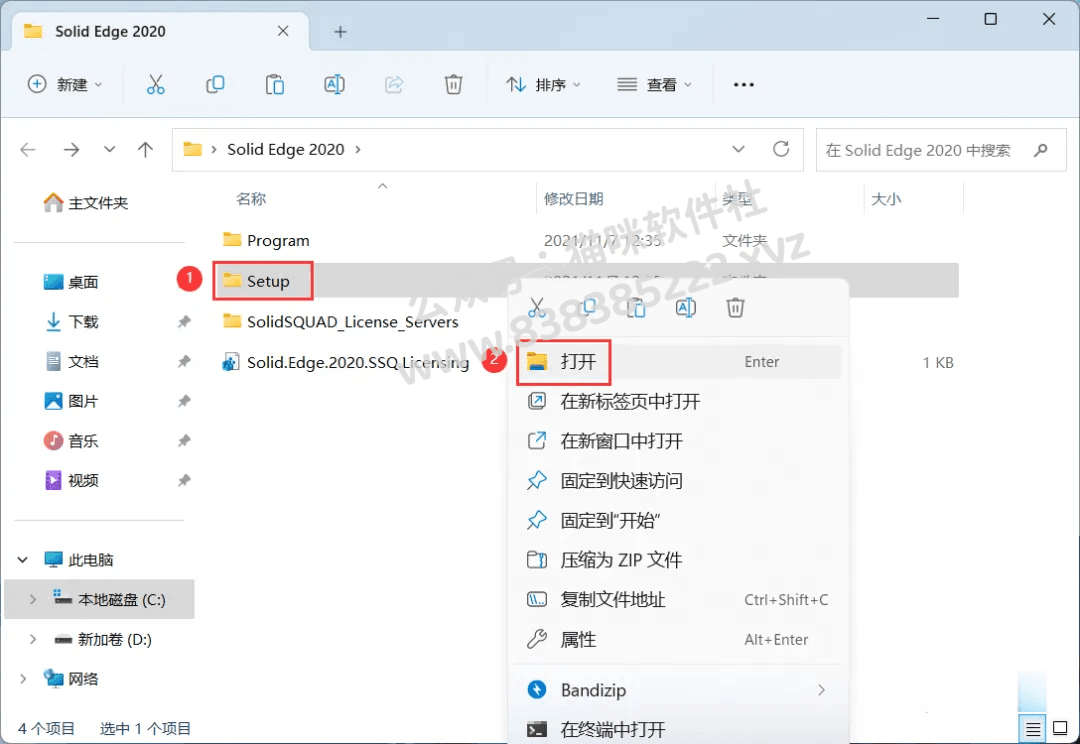Choose 在终端中打开 menu entry

(681, 729)
